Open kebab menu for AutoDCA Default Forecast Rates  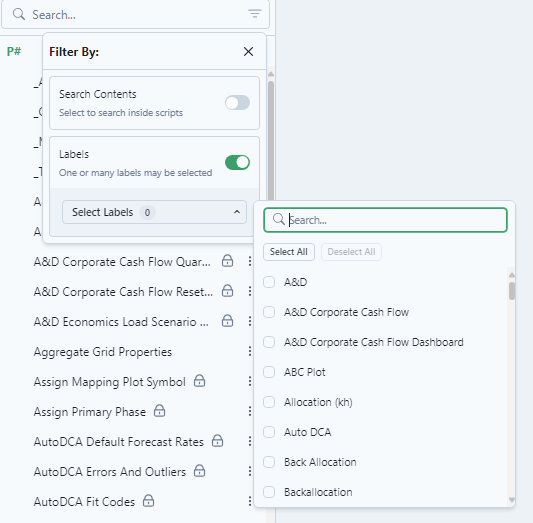pos(250,441)
